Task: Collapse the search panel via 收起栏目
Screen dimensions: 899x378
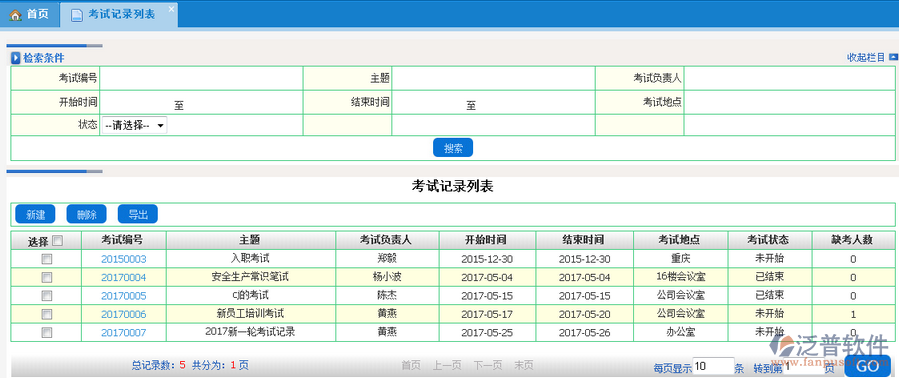Action: coord(866,57)
